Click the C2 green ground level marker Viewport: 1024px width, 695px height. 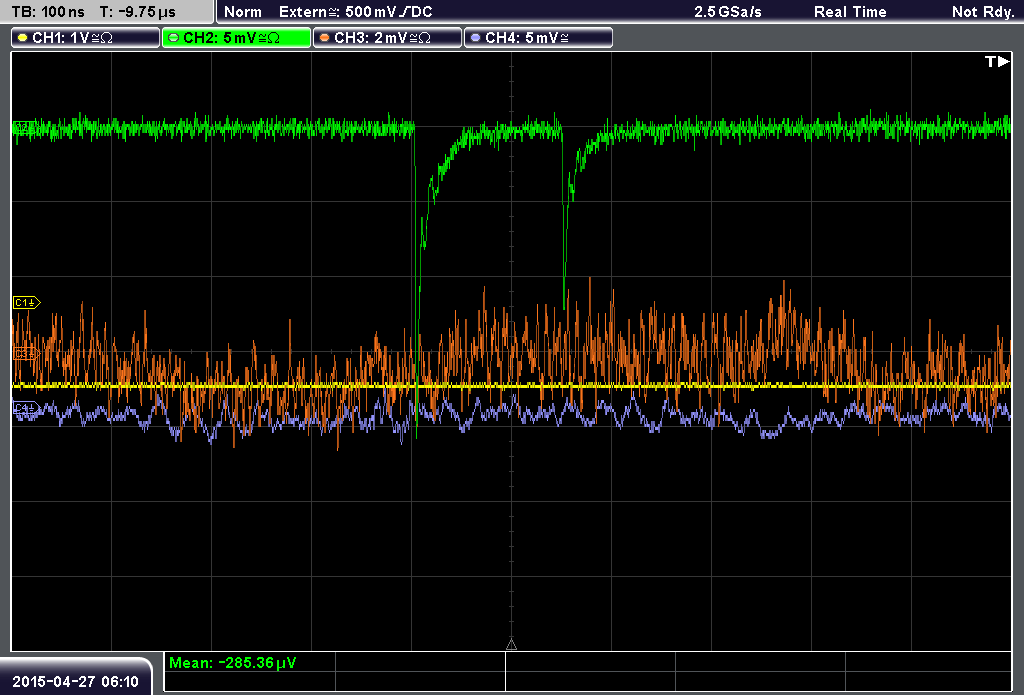click(x=25, y=127)
